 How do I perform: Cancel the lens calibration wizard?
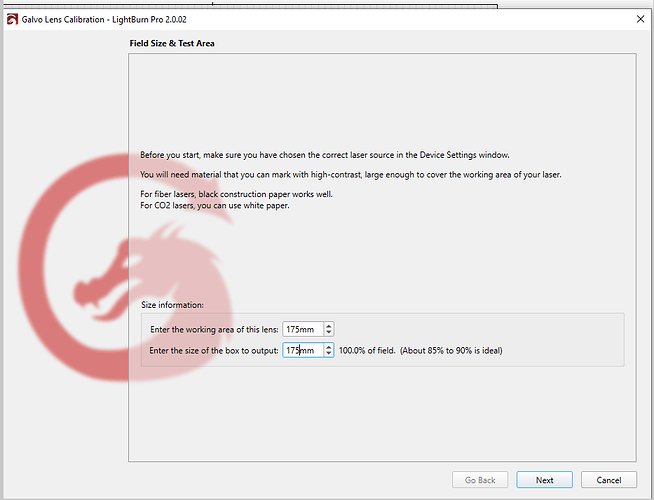[608, 480]
